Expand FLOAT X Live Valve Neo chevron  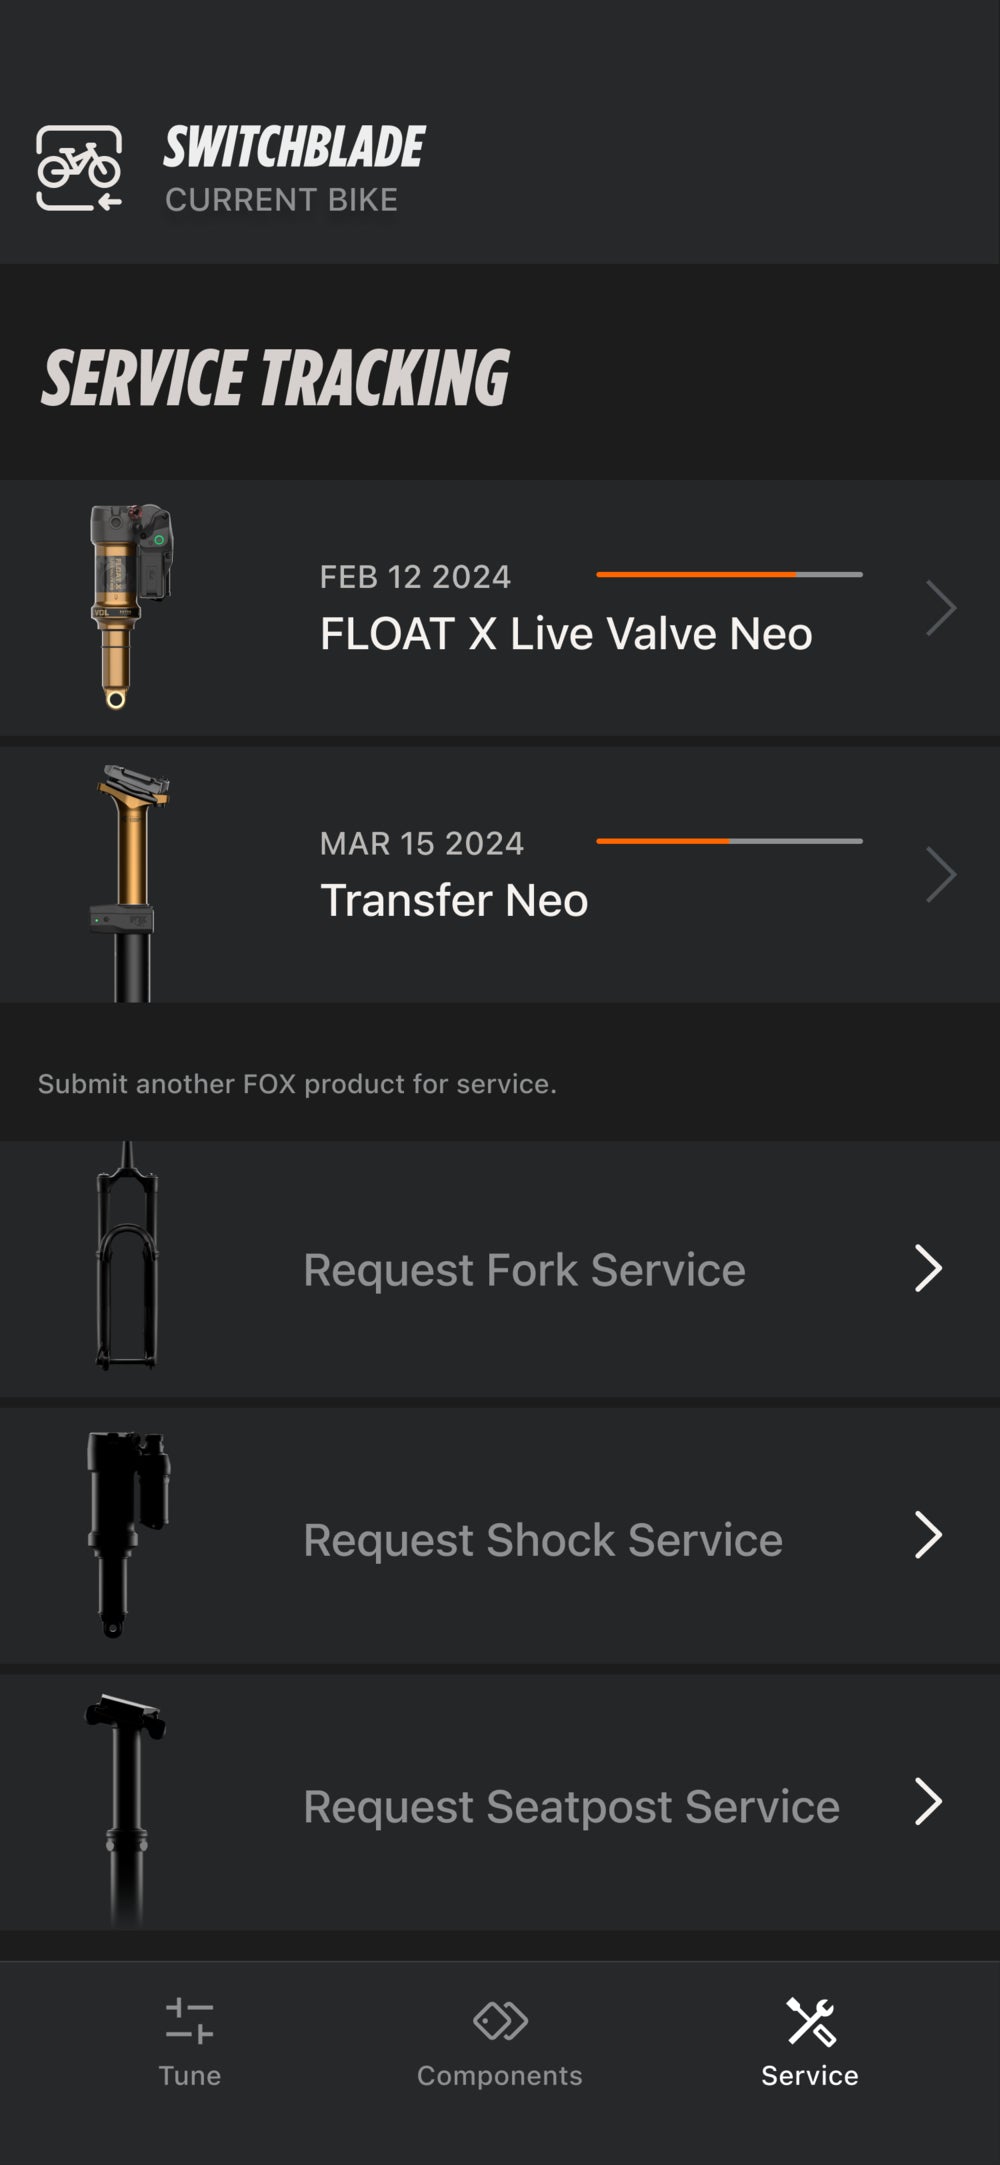[x=940, y=608]
